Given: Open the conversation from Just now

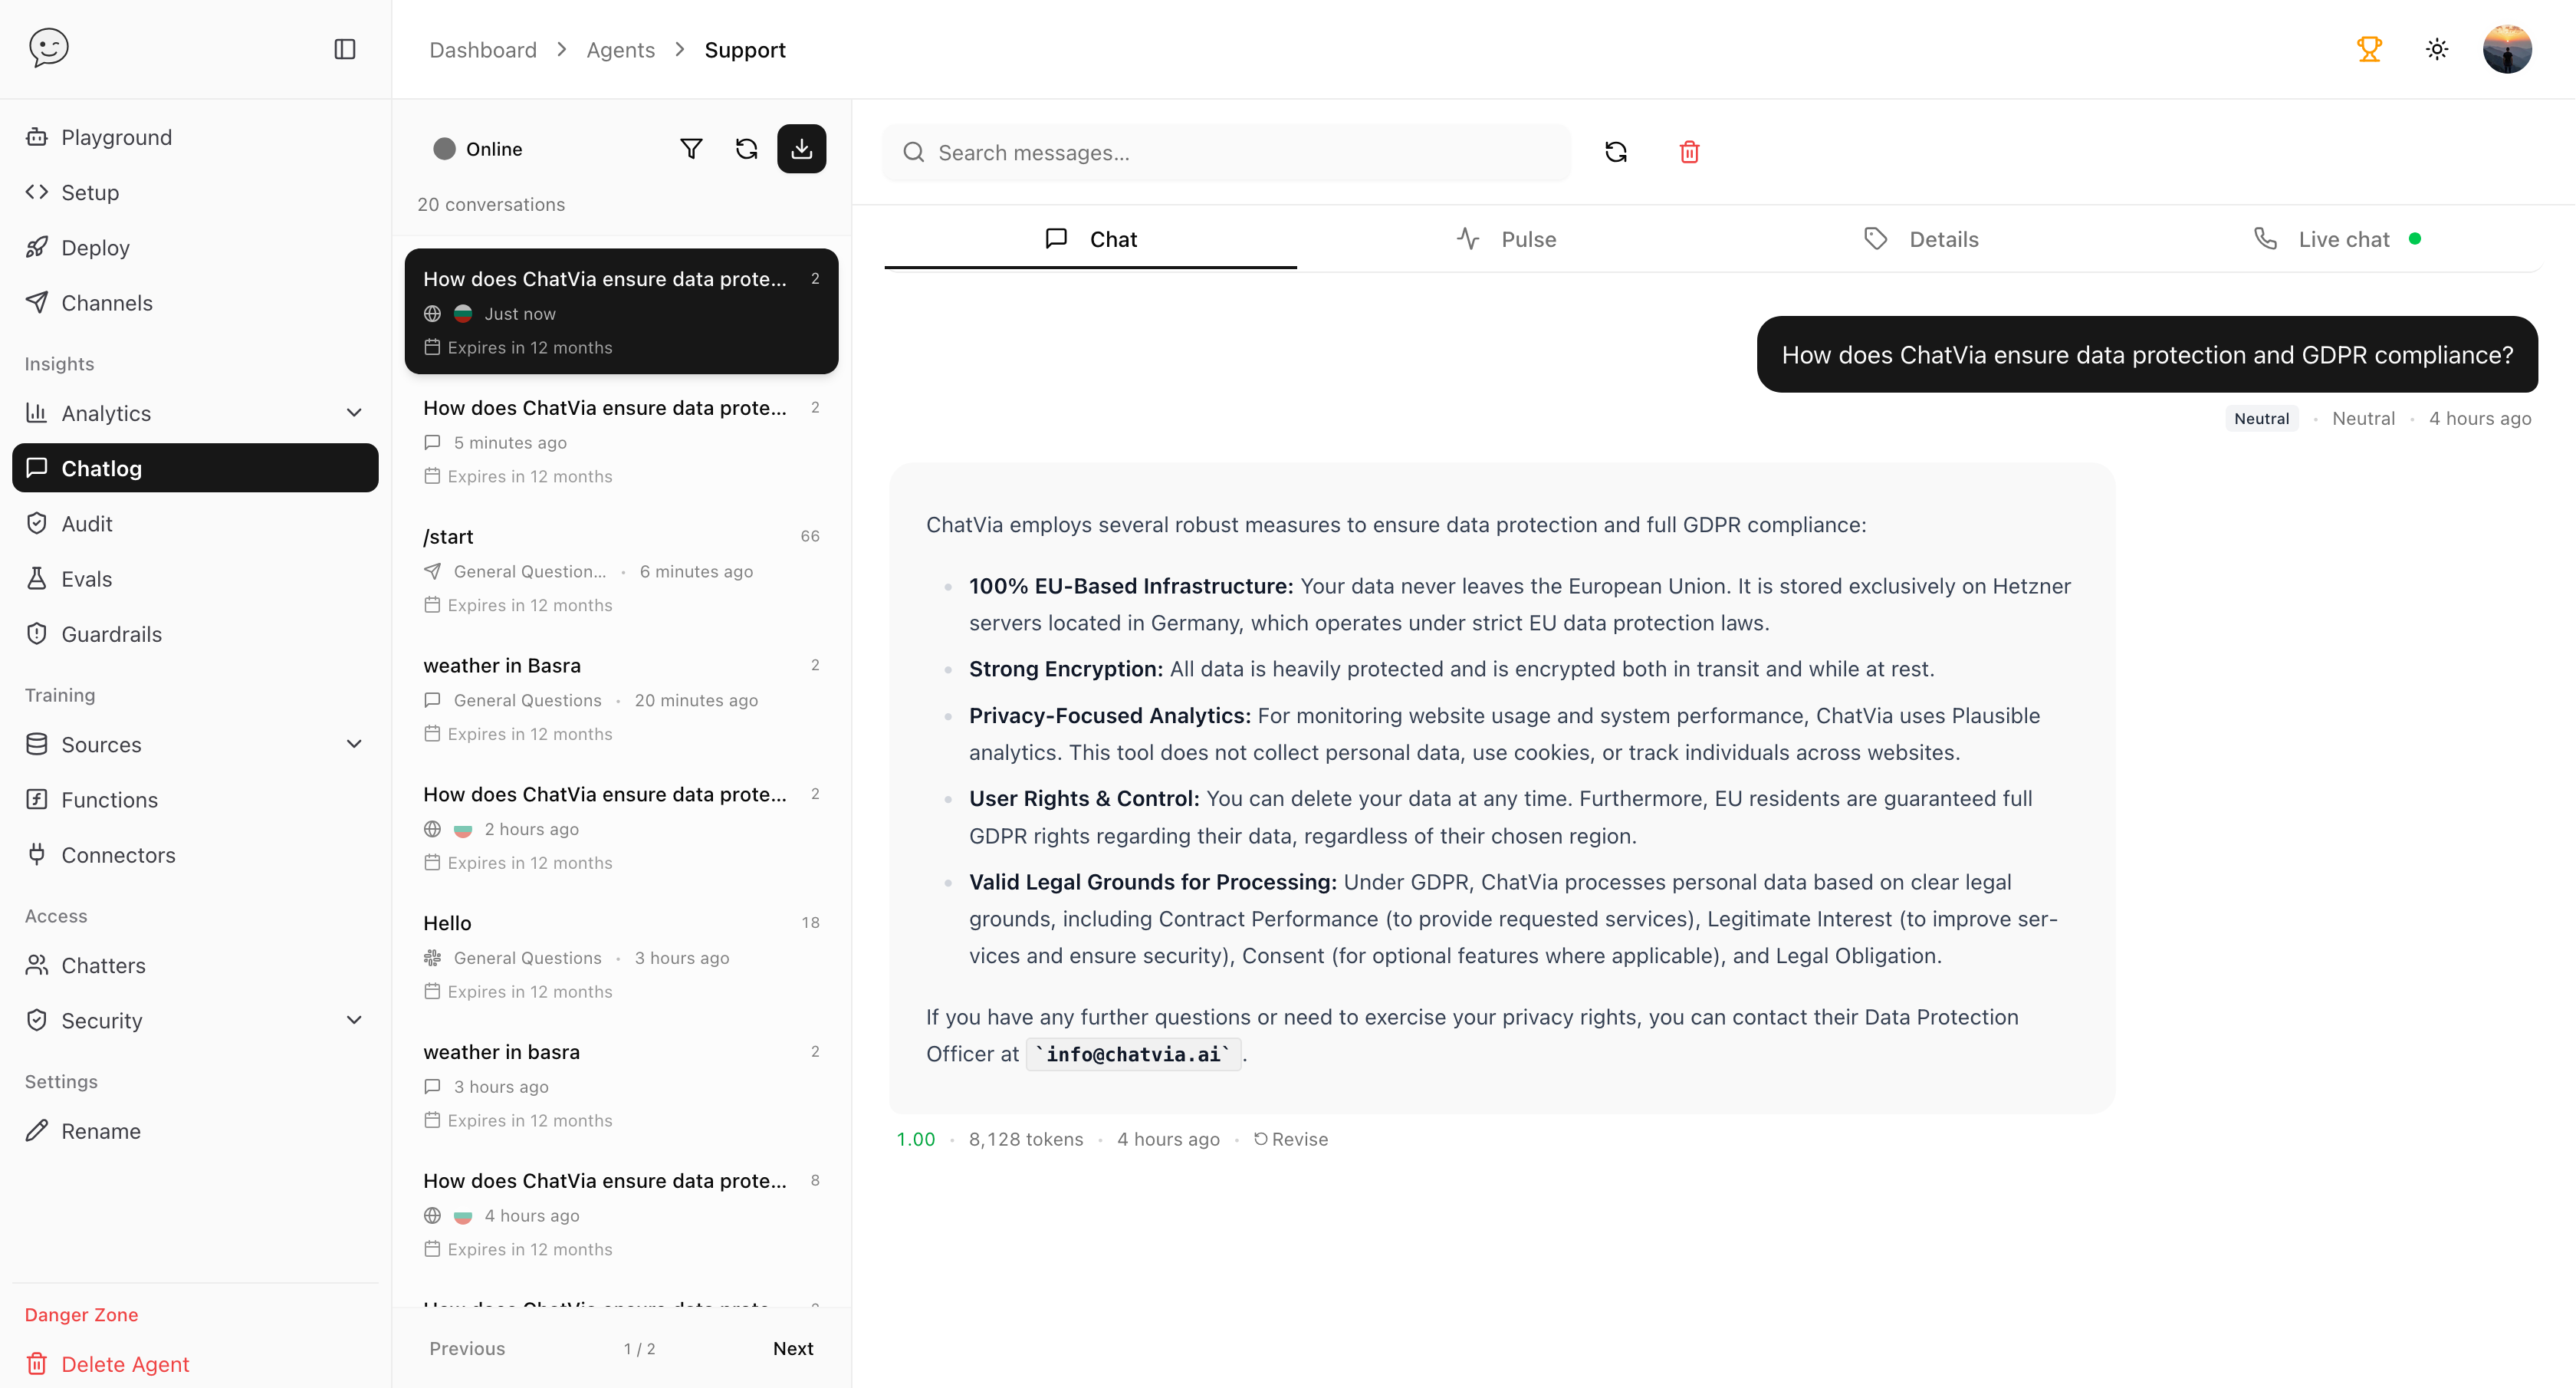Looking at the screenshot, I should pos(621,311).
